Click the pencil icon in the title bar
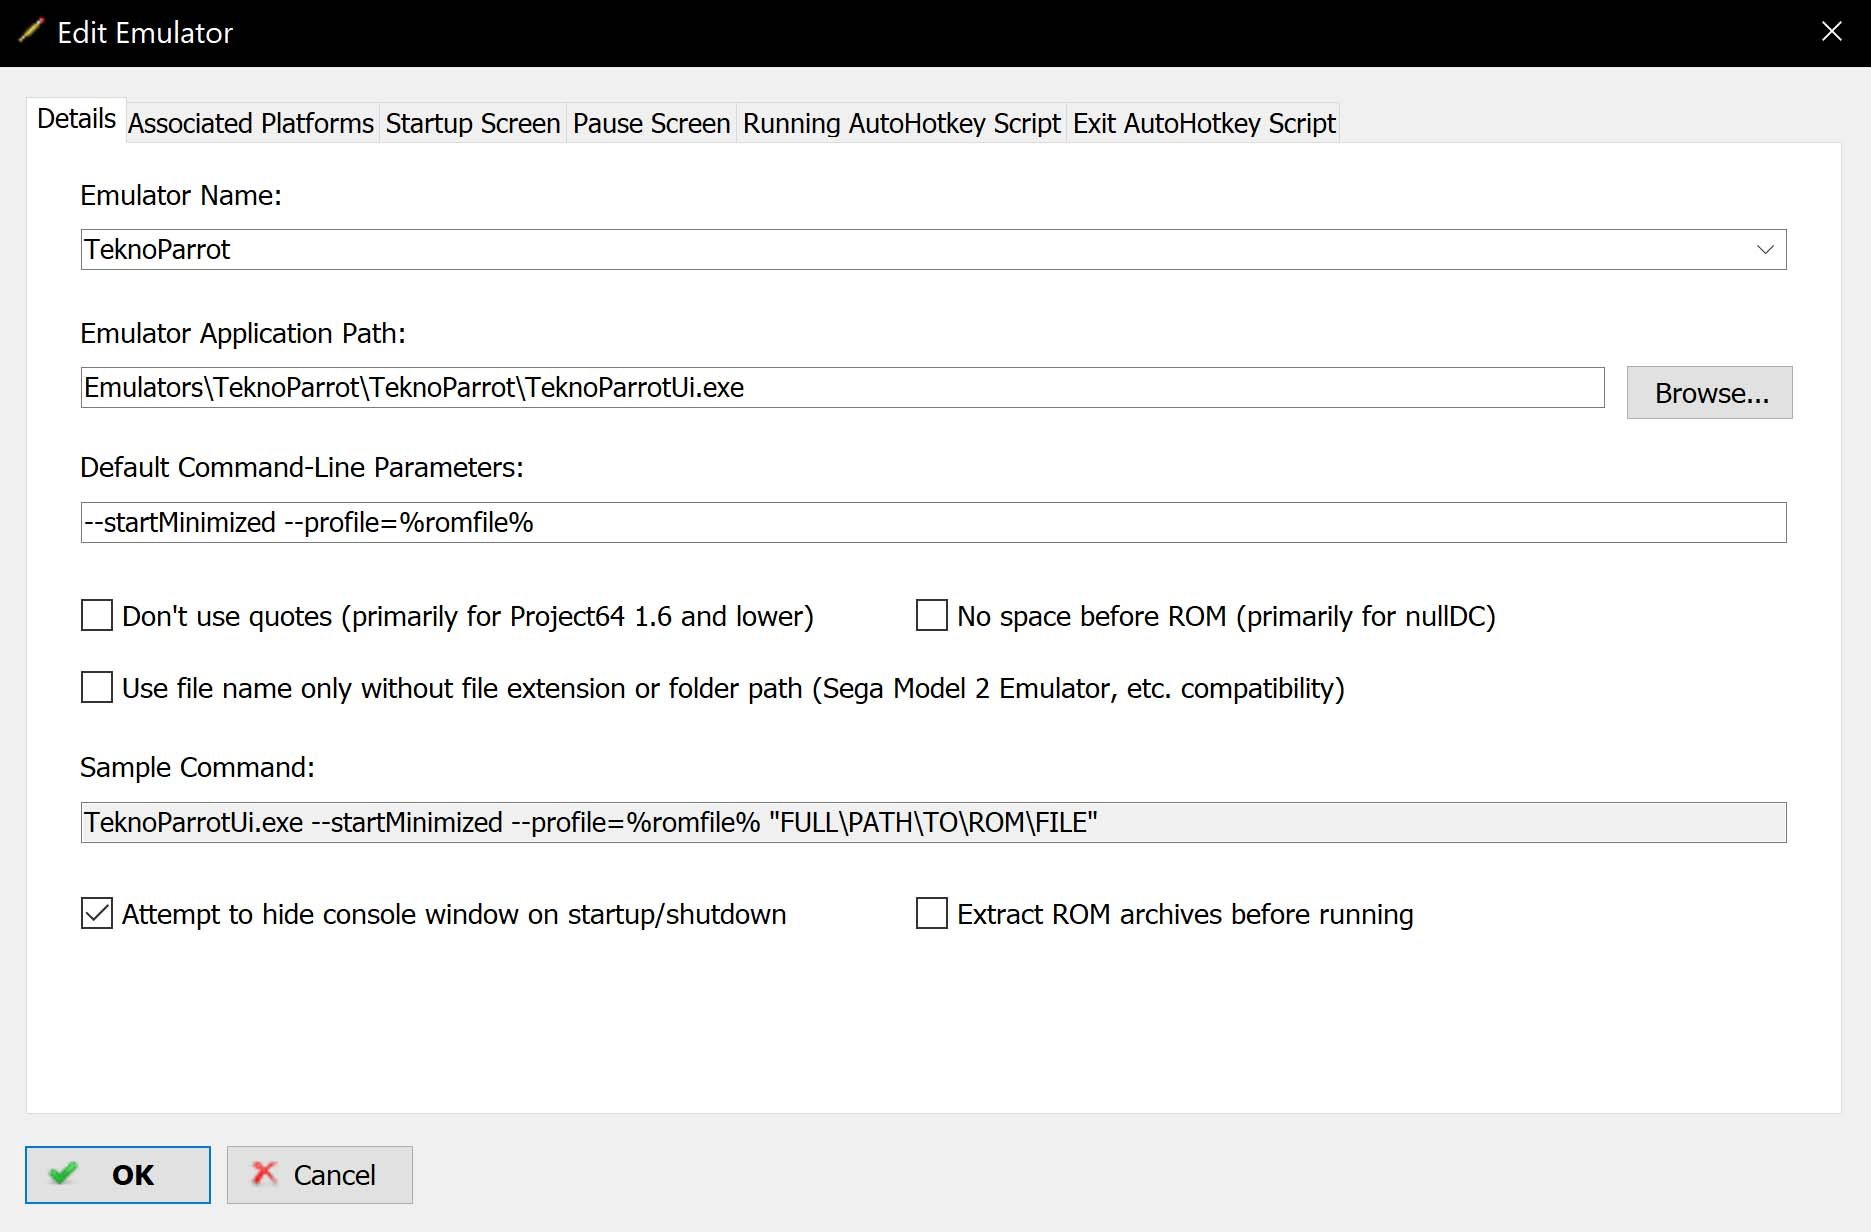Image resolution: width=1871 pixels, height=1232 pixels. [32, 32]
